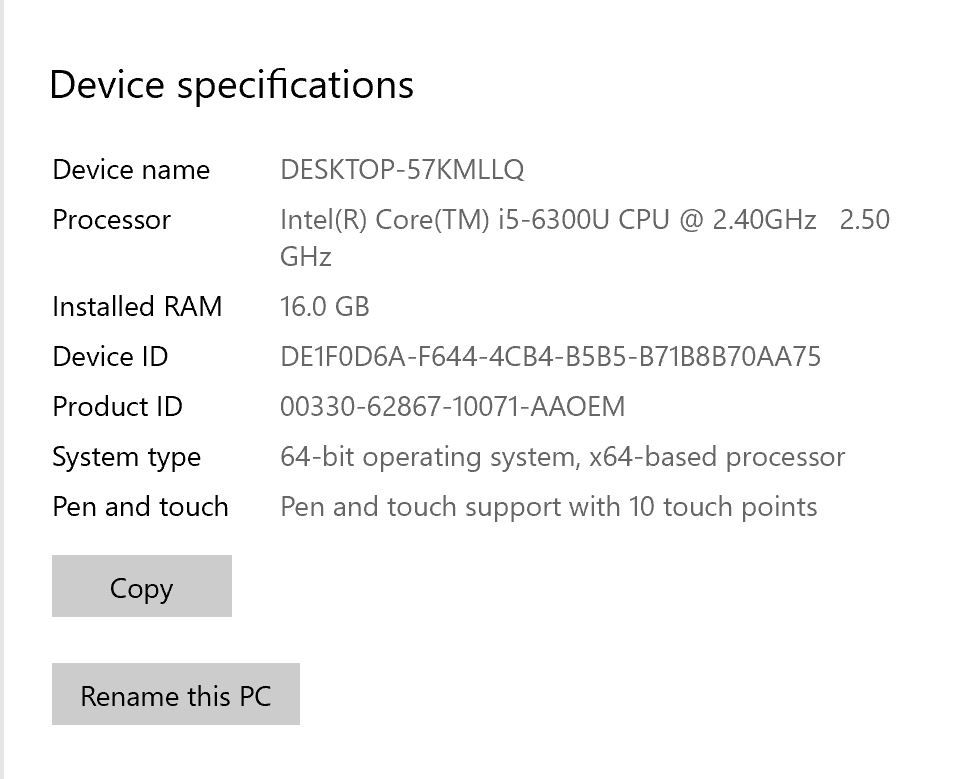Click the Copy button
Viewport: 976px width, 779px height.
[x=141, y=587]
